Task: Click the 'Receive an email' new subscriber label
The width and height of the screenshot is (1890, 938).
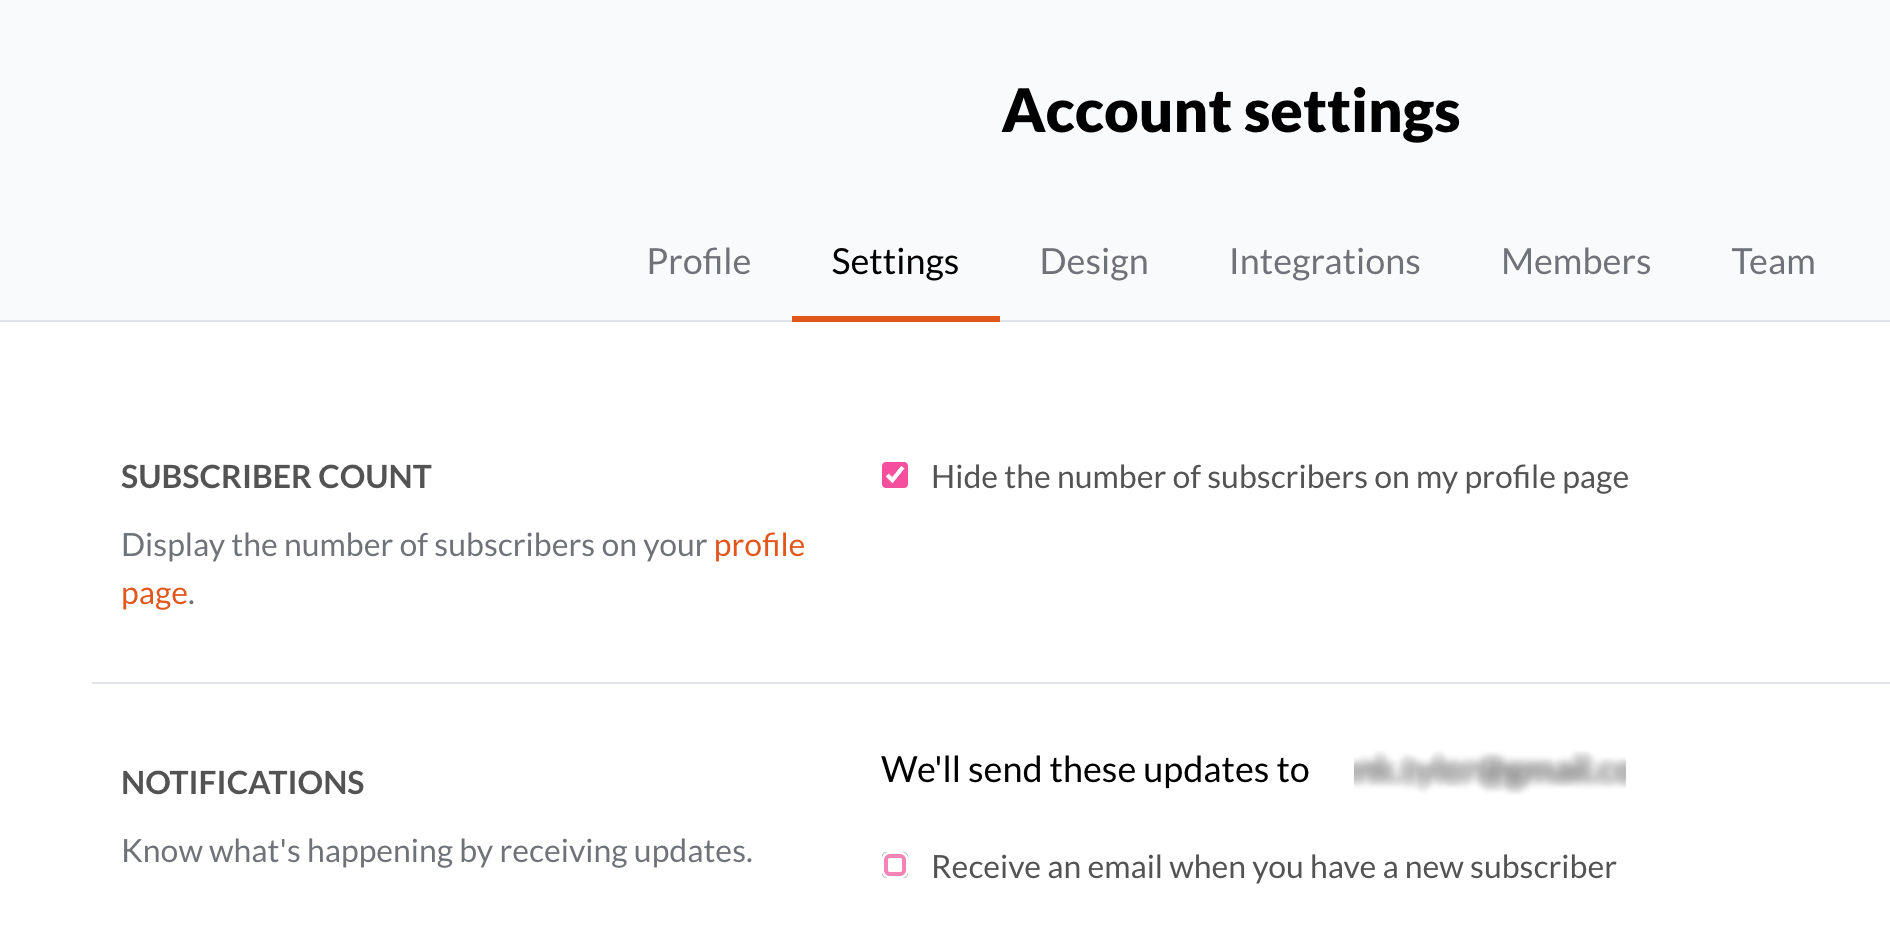Action: tap(1274, 867)
